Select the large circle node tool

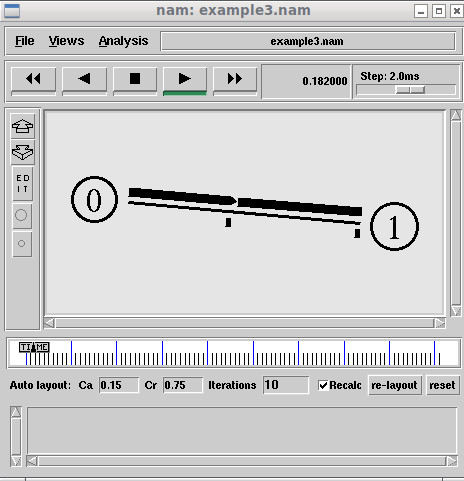point(22,215)
